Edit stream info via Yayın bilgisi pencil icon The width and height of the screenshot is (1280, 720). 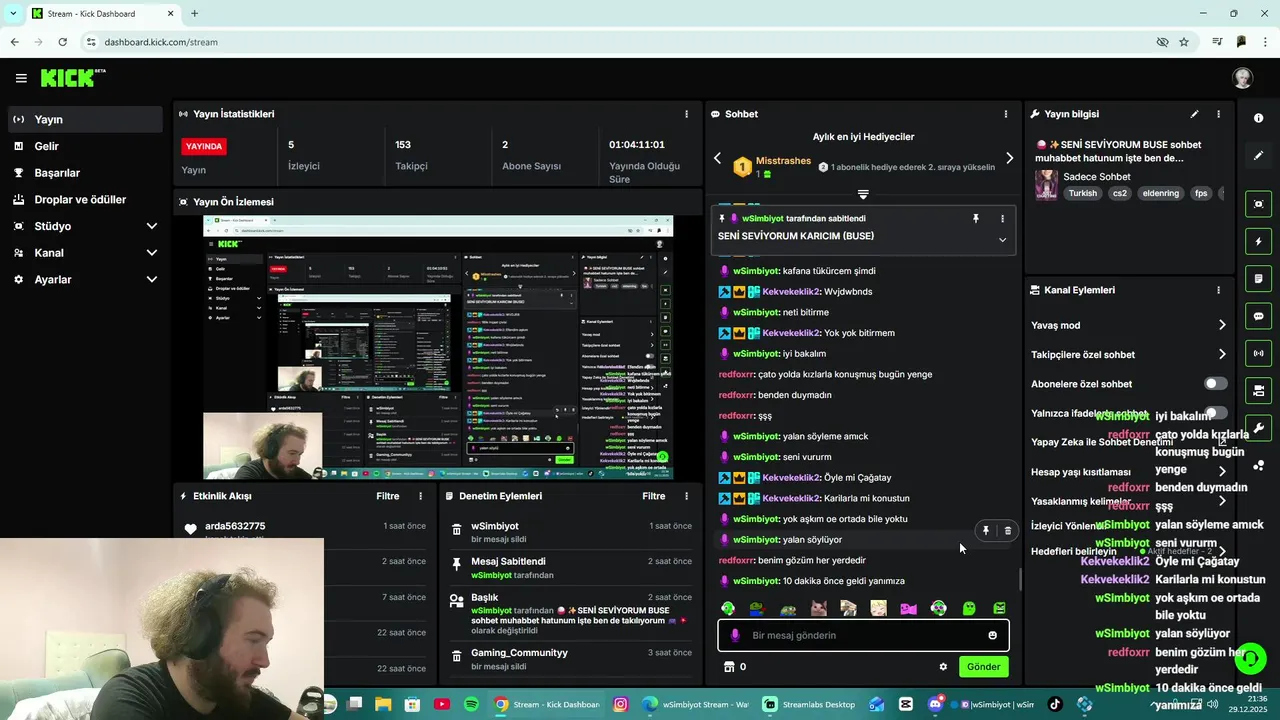(1194, 114)
